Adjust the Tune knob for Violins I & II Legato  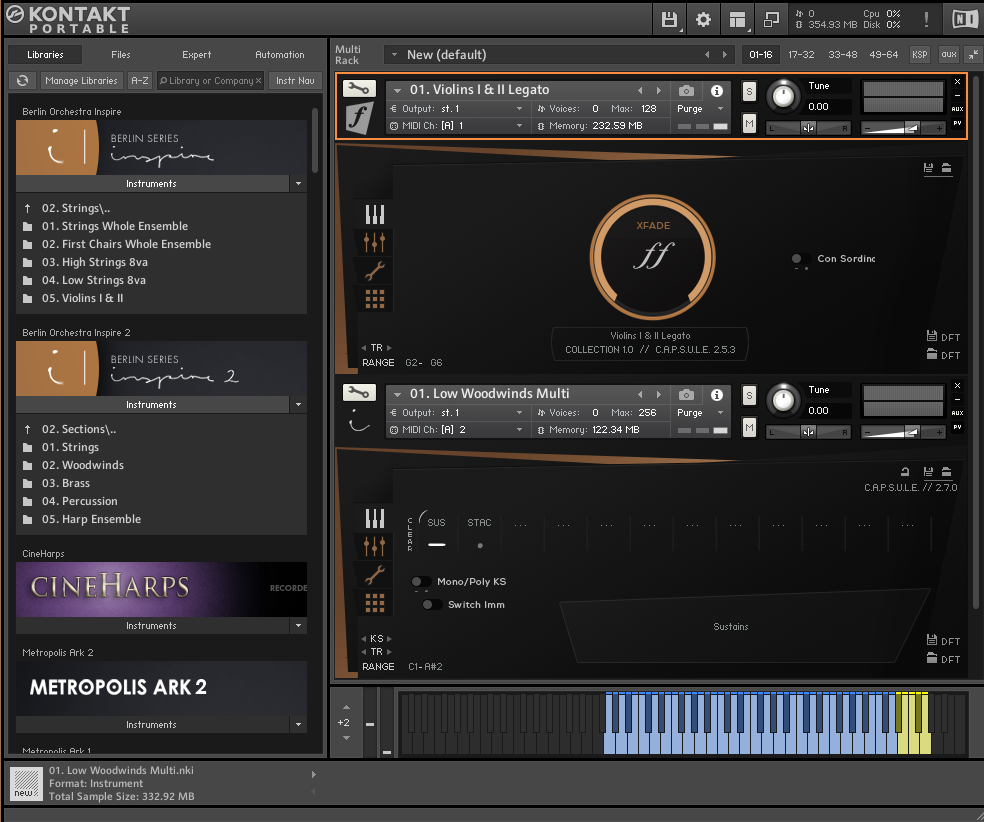click(x=783, y=97)
